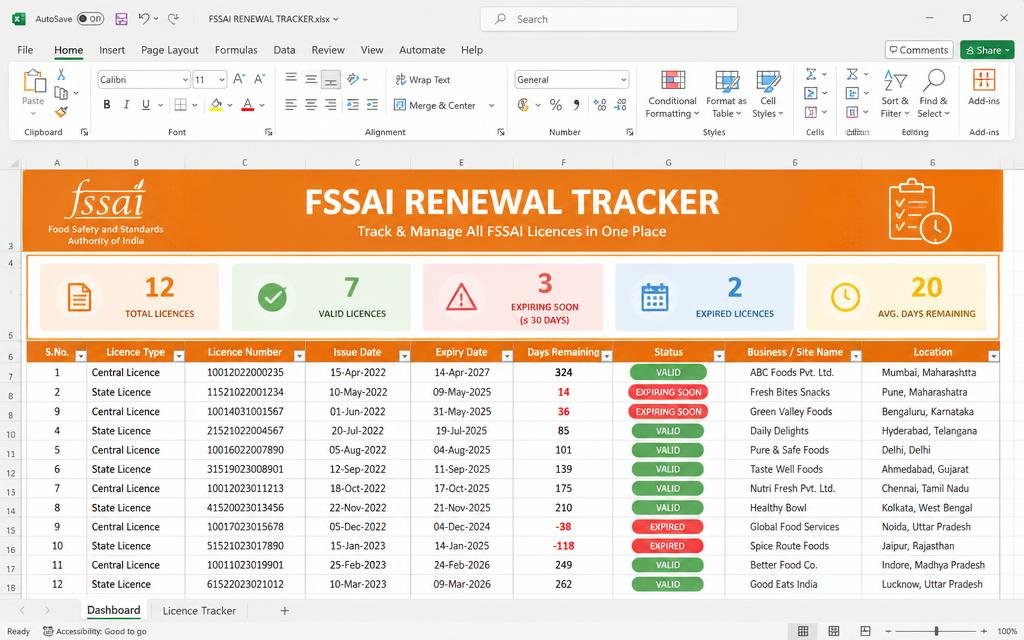Image resolution: width=1024 pixels, height=640 pixels.
Task: Click Increase Decimal icon
Action: (600, 104)
